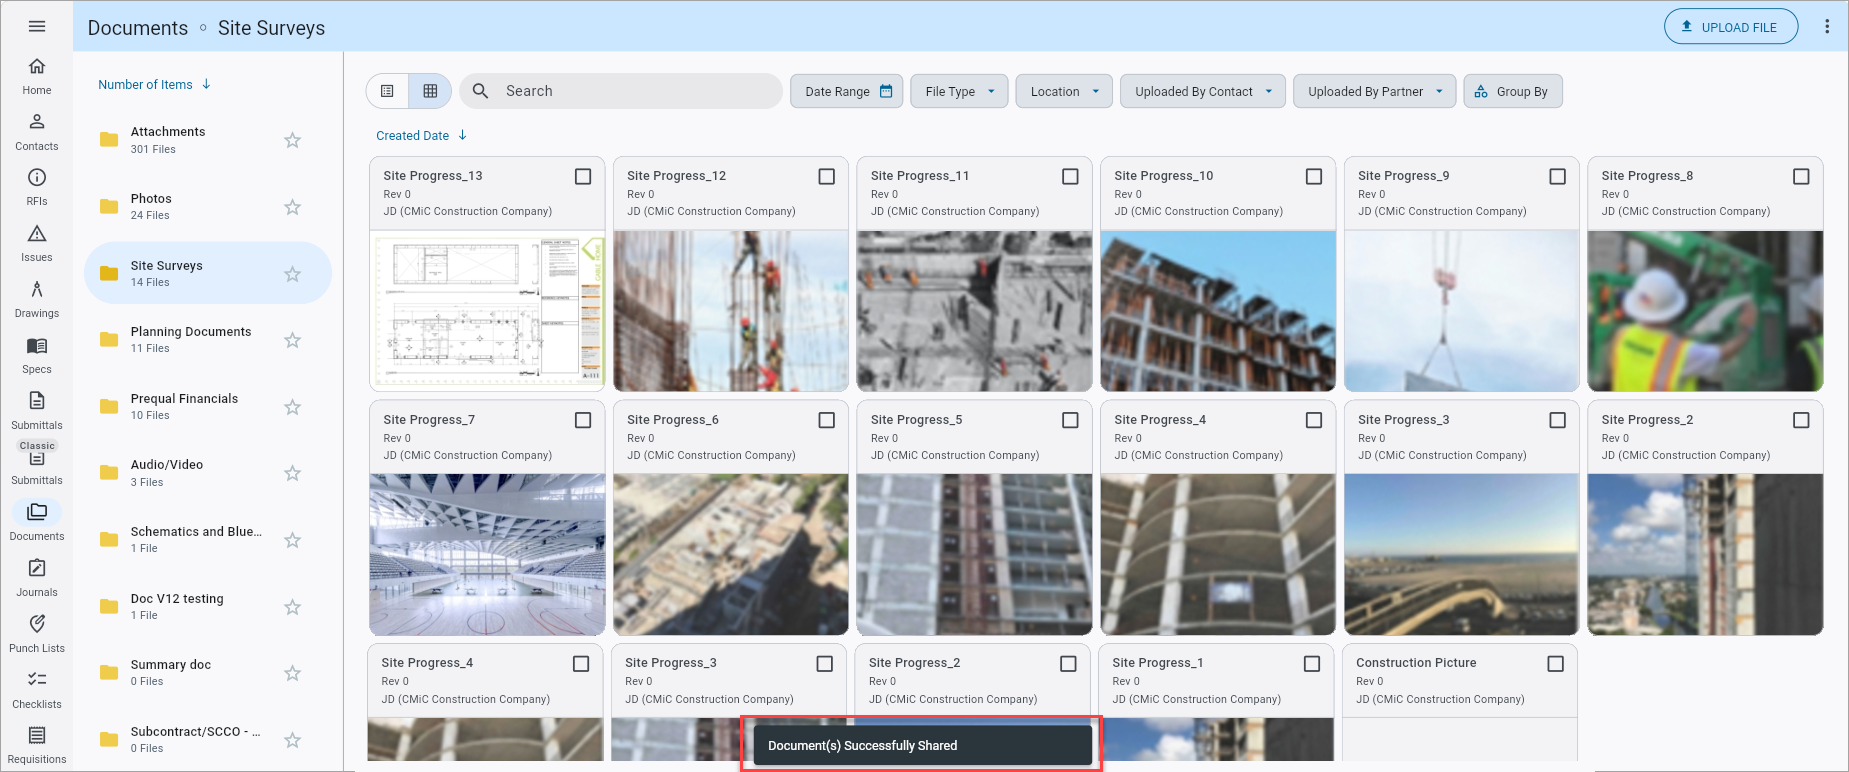Click into the Search field
The width and height of the screenshot is (1849, 772).
tap(620, 91)
